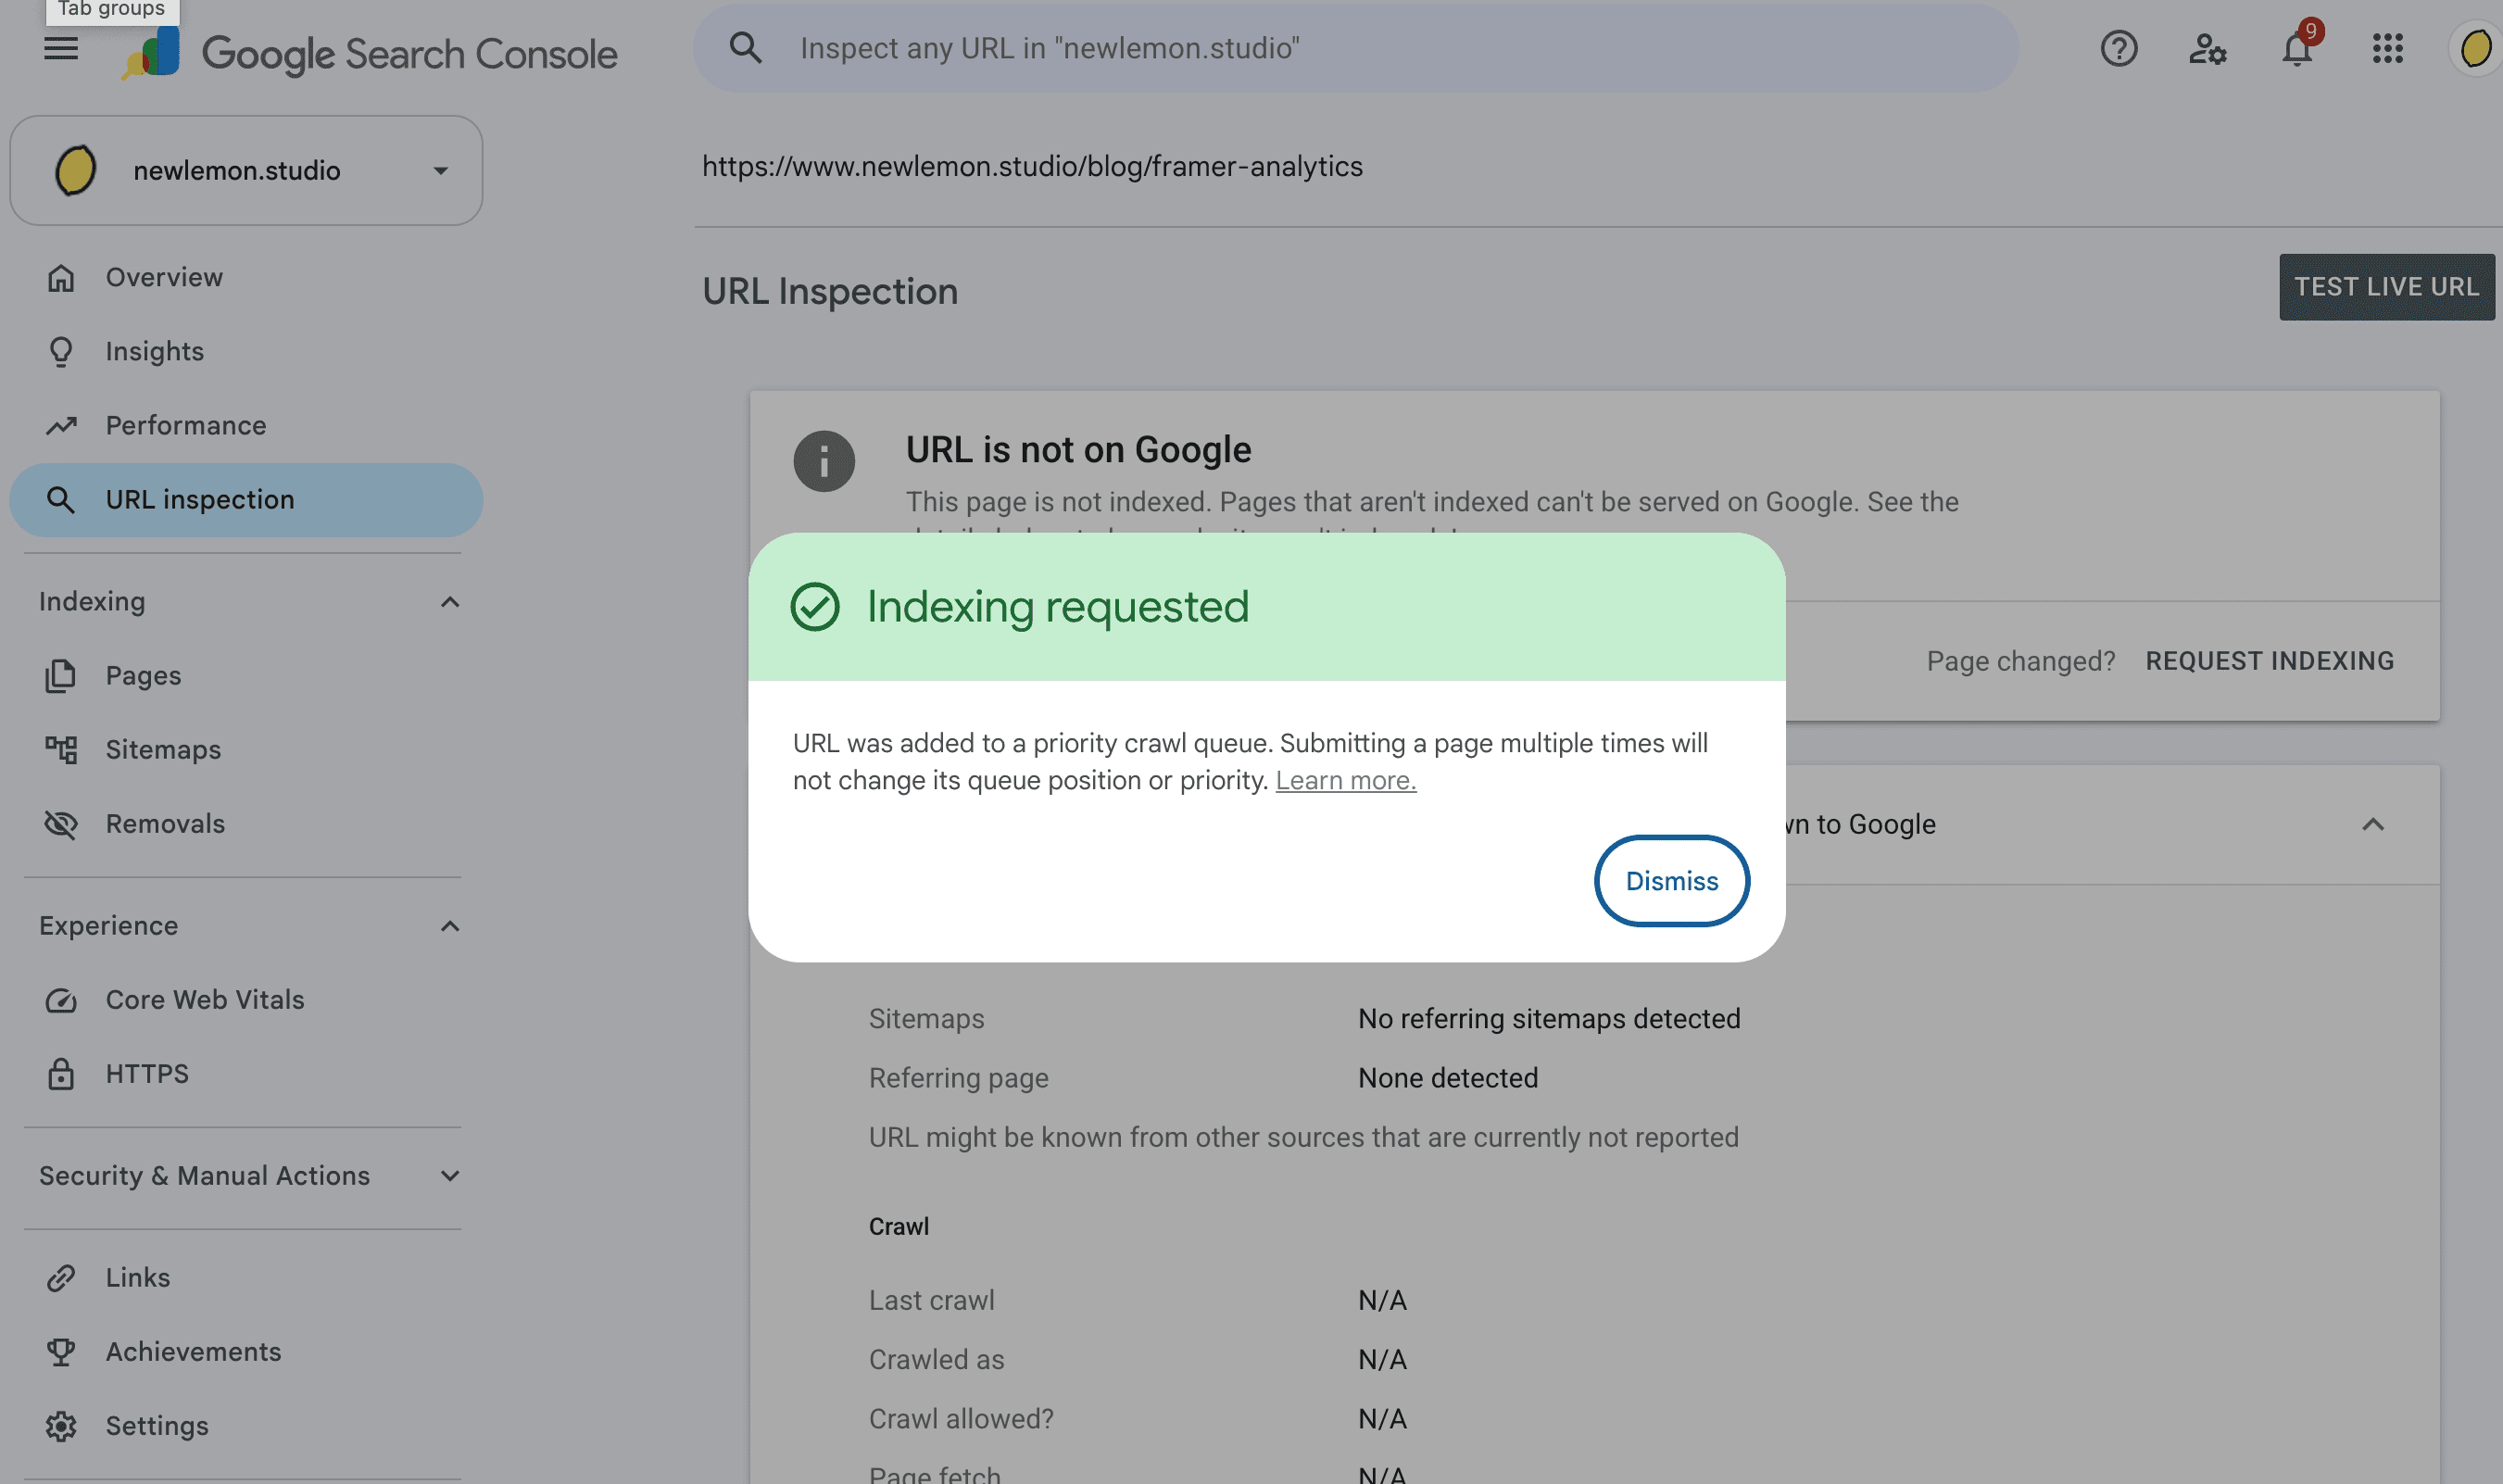The image size is (2503, 1484).
Task: Click the HTTPS padlock icon
Action: pos(61,1073)
